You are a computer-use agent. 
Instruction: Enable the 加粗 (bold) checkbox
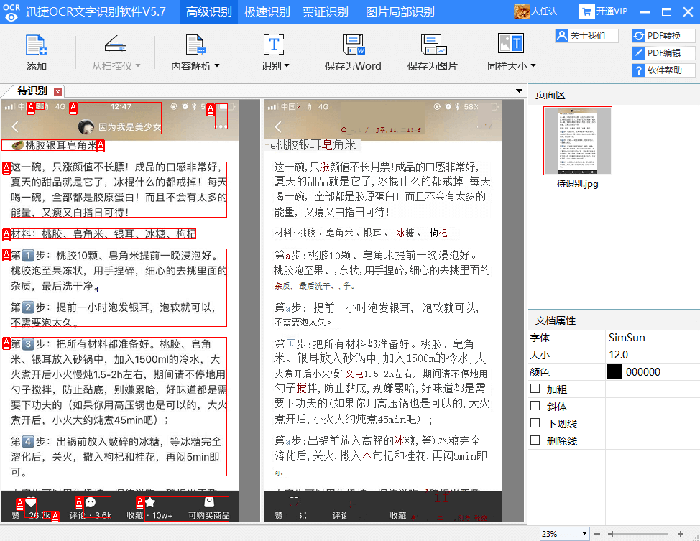535,389
